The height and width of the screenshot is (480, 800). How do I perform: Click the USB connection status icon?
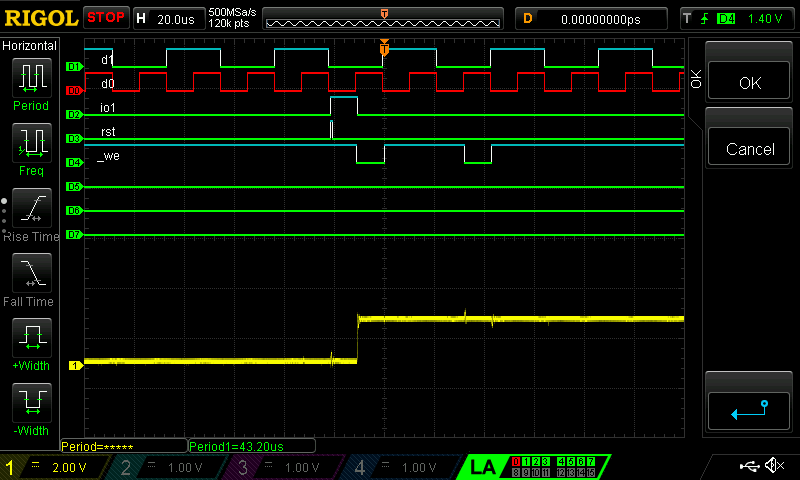click(x=748, y=466)
